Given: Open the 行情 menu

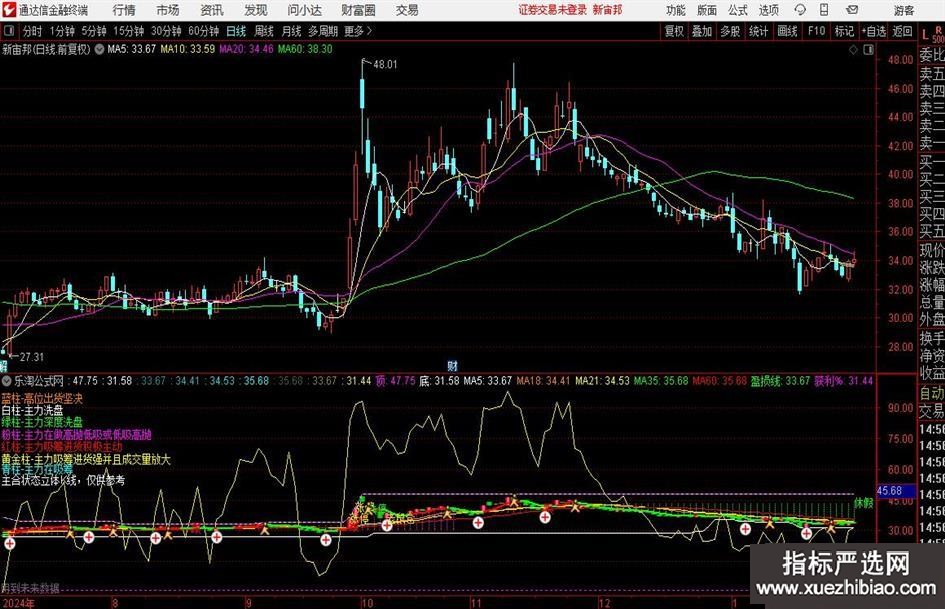Looking at the screenshot, I should (124, 10).
